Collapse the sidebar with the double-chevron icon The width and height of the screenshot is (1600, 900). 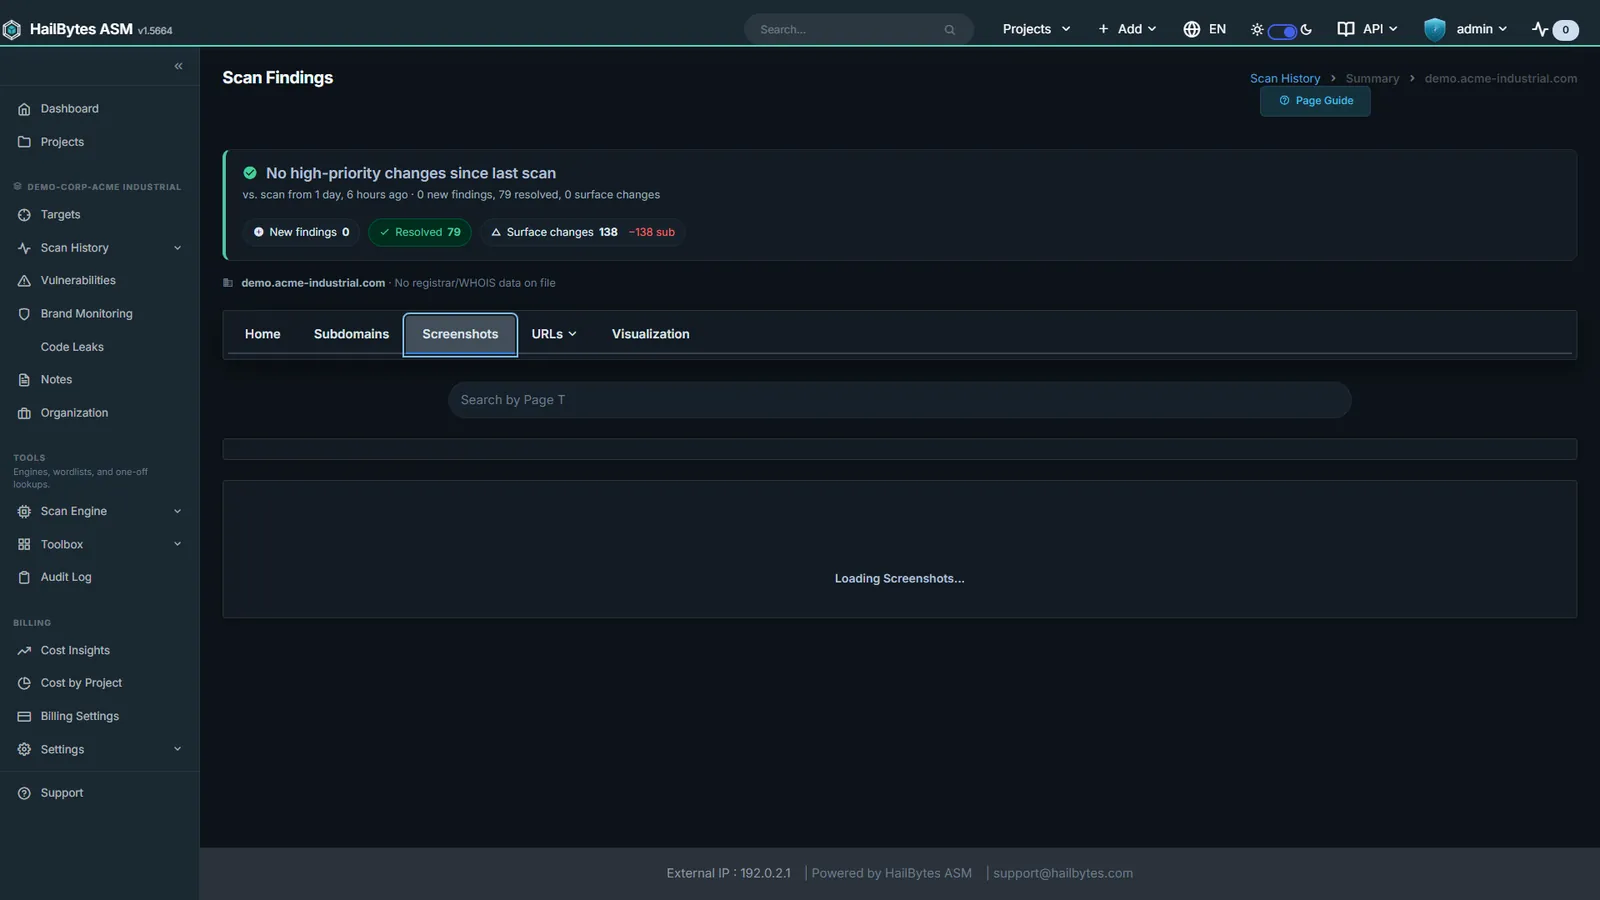coord(178,66)
